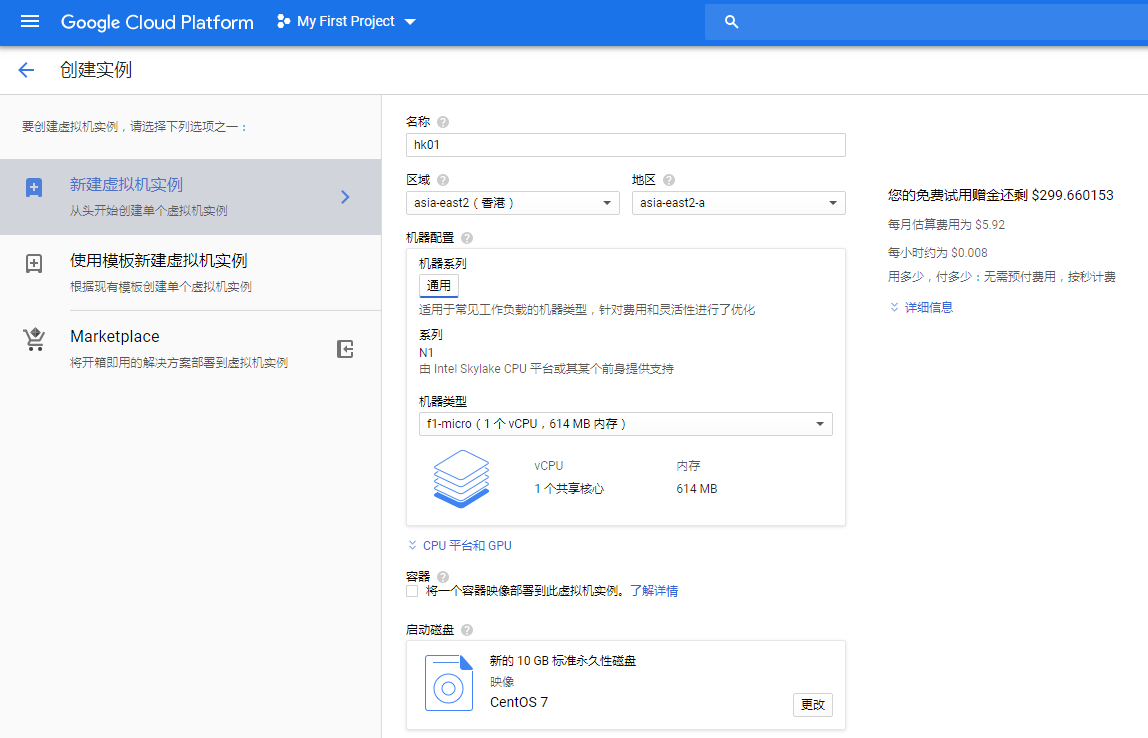Open the f1-micro machine type dropdown
The height and width of the screenshot is (738, 1148).
point(626,424)
